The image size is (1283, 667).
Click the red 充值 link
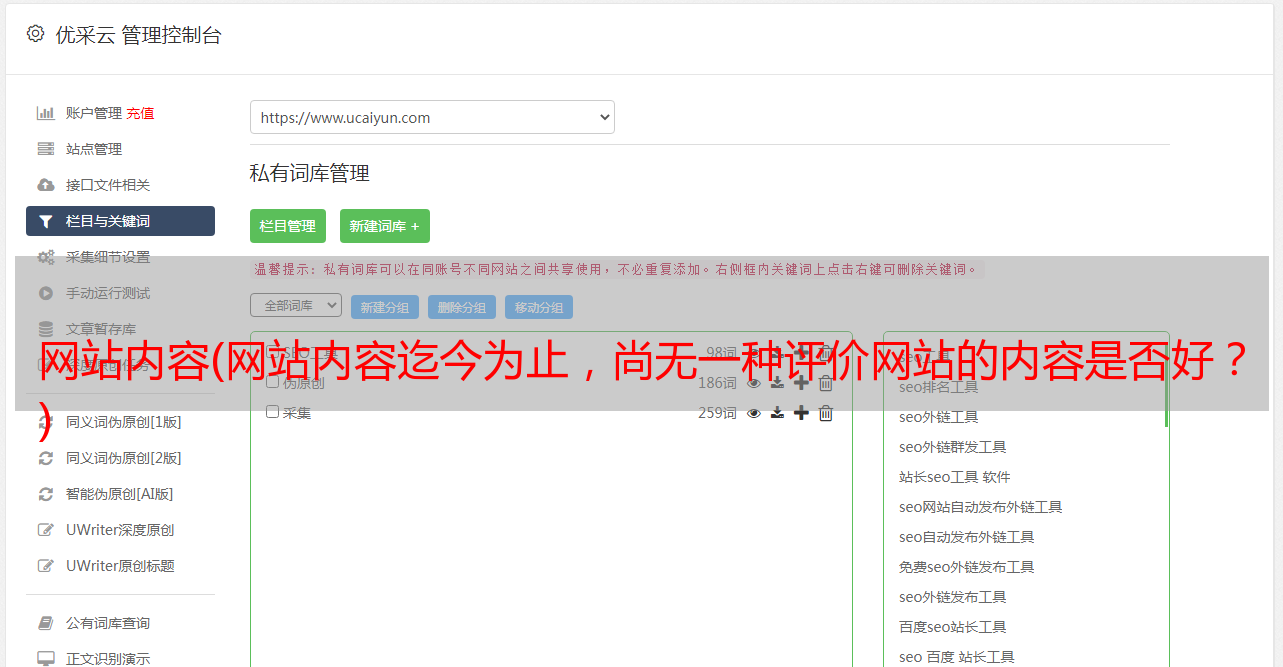tap(140, 113)
